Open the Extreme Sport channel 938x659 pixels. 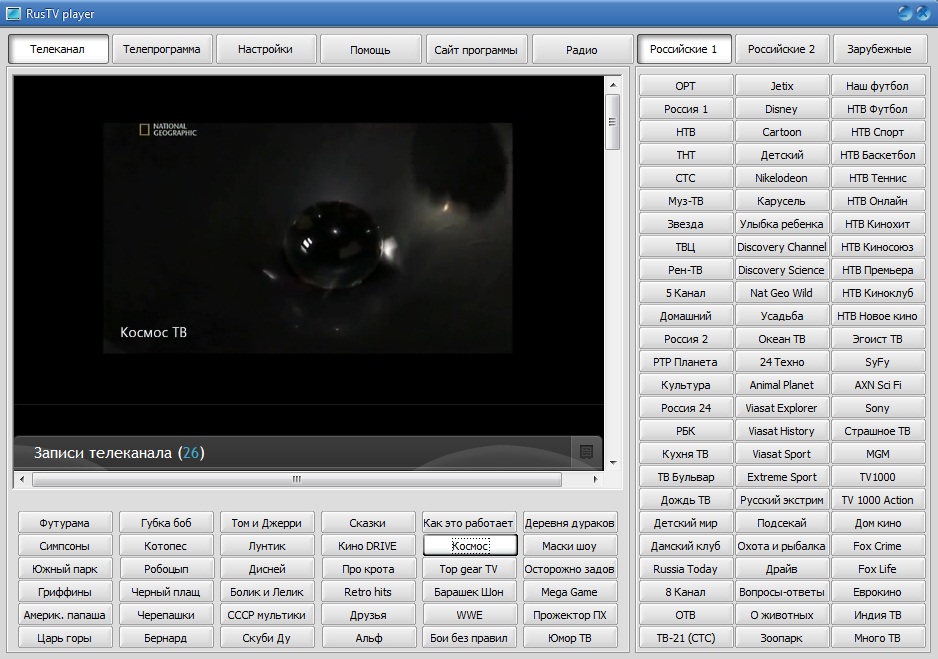pos(782,477)
